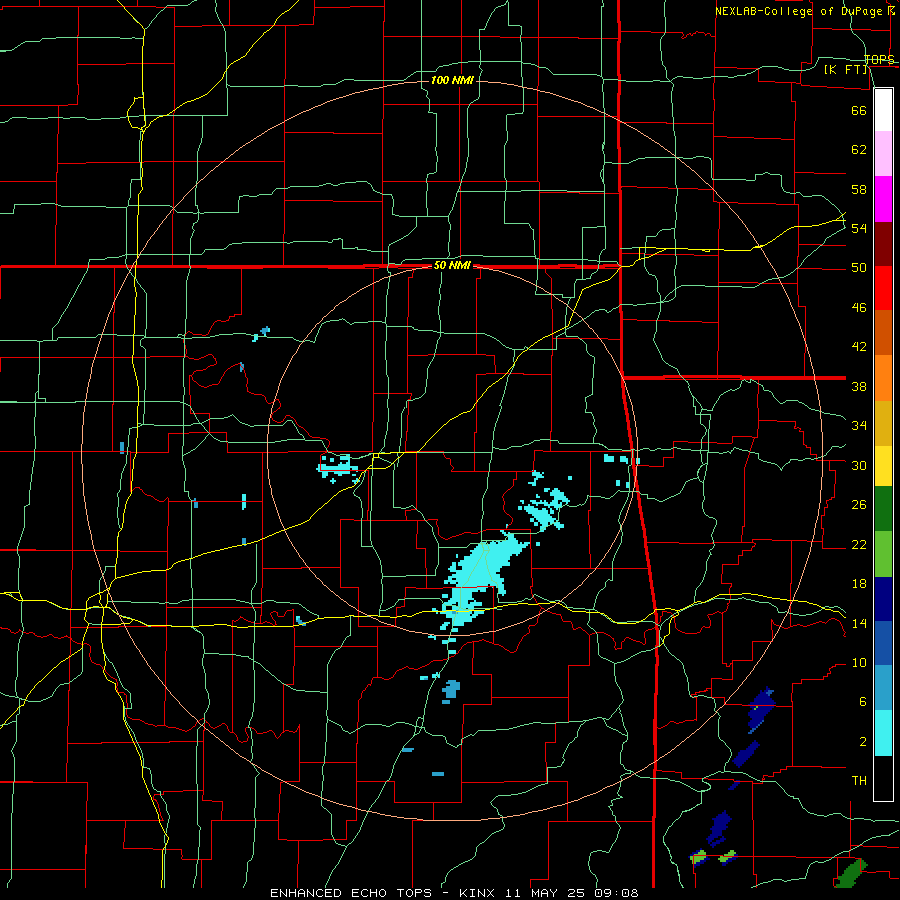
Task: Click the 58 legend value
Action: tap(859, 189)
